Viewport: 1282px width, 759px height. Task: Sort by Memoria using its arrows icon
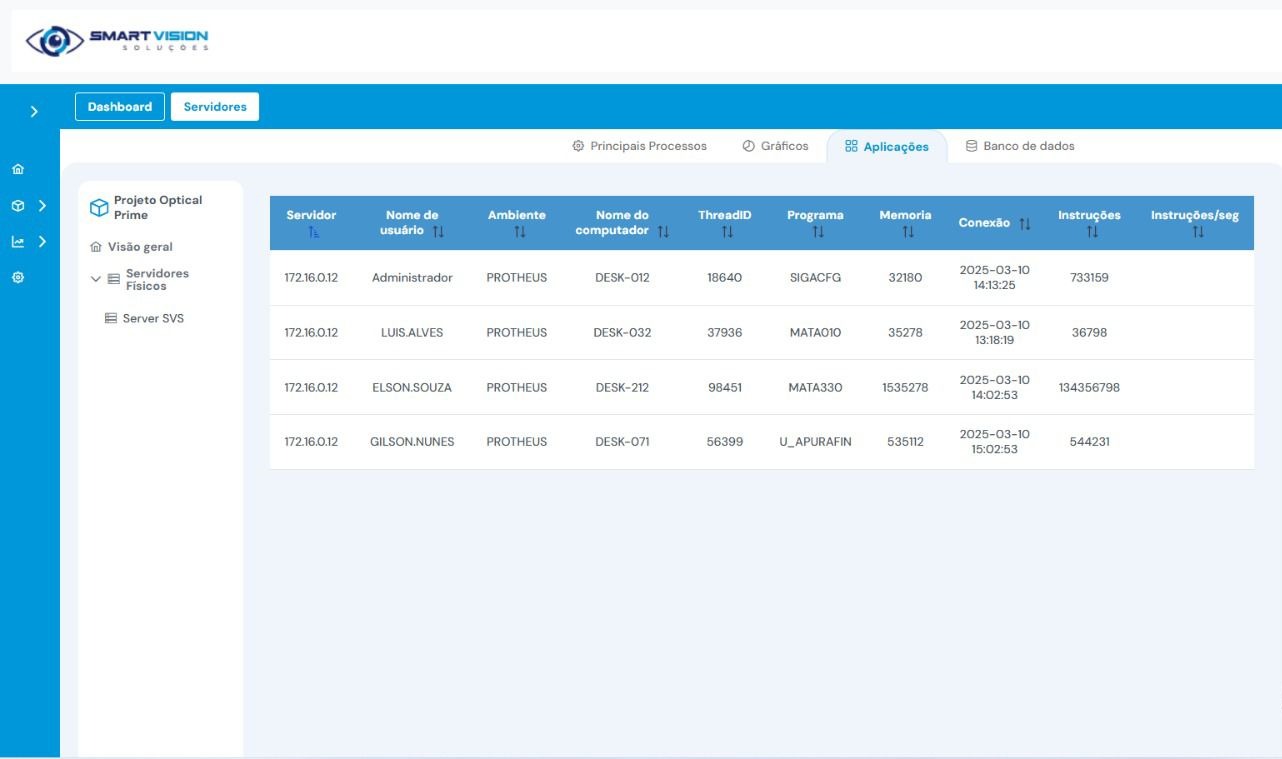[x=907, y=232]
